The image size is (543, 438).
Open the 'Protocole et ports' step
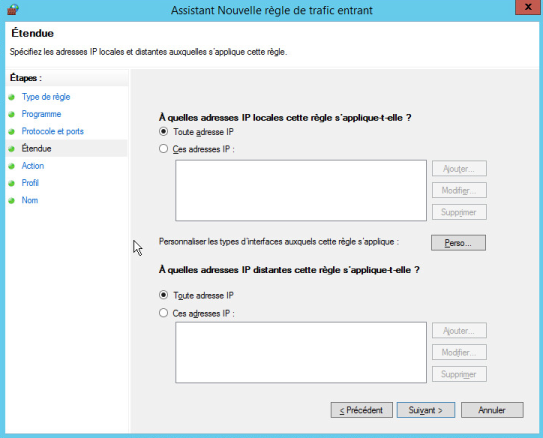pos(53,131)
